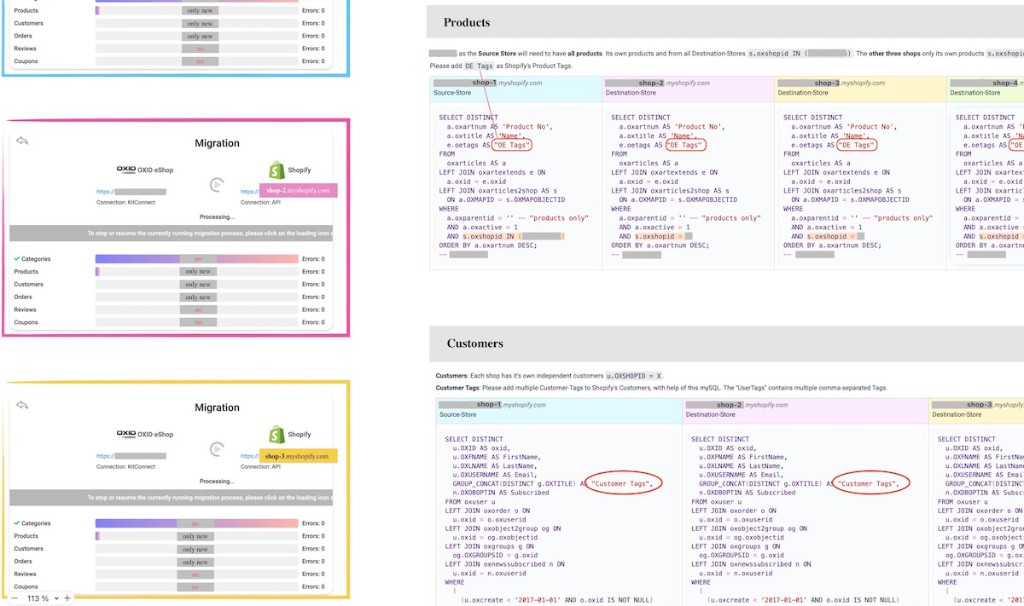Click 'SELECT DISTINCT' in shop-2 Customers query
The width and height of the screenshot is (1024, 606).
click(x=720, y=439)
